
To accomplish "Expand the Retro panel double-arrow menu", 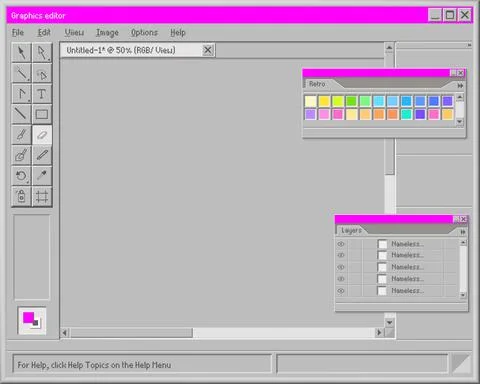I will pyautogui.click(x=460, y=86).
